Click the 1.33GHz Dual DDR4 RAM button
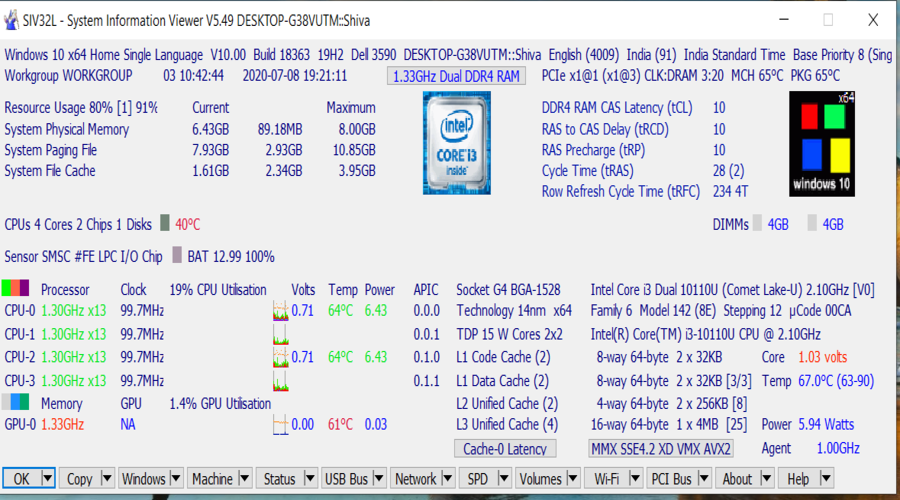This screenshot has height=500, width=900. [456, 76]
